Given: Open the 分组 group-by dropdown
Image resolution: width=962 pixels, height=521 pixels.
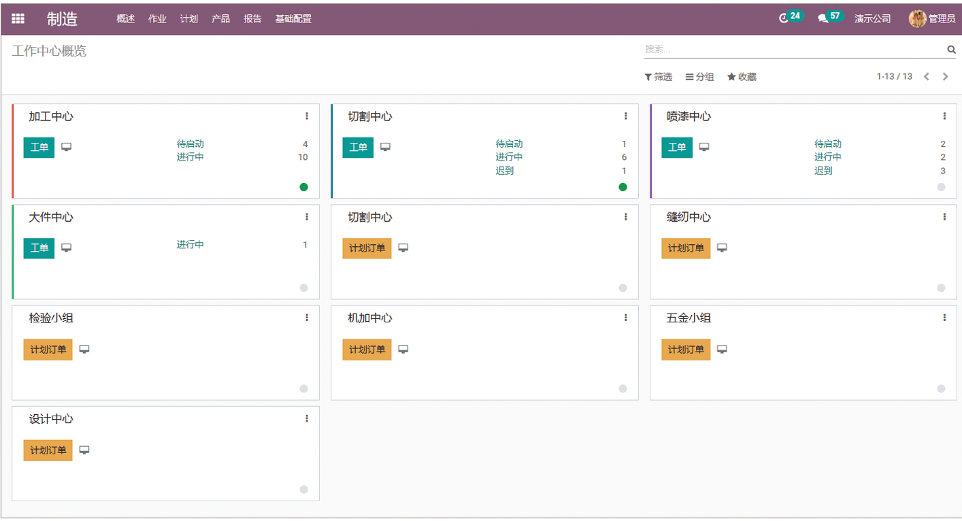Looking at the screenshot, I should pyautogui.click(x=700, y=77).
